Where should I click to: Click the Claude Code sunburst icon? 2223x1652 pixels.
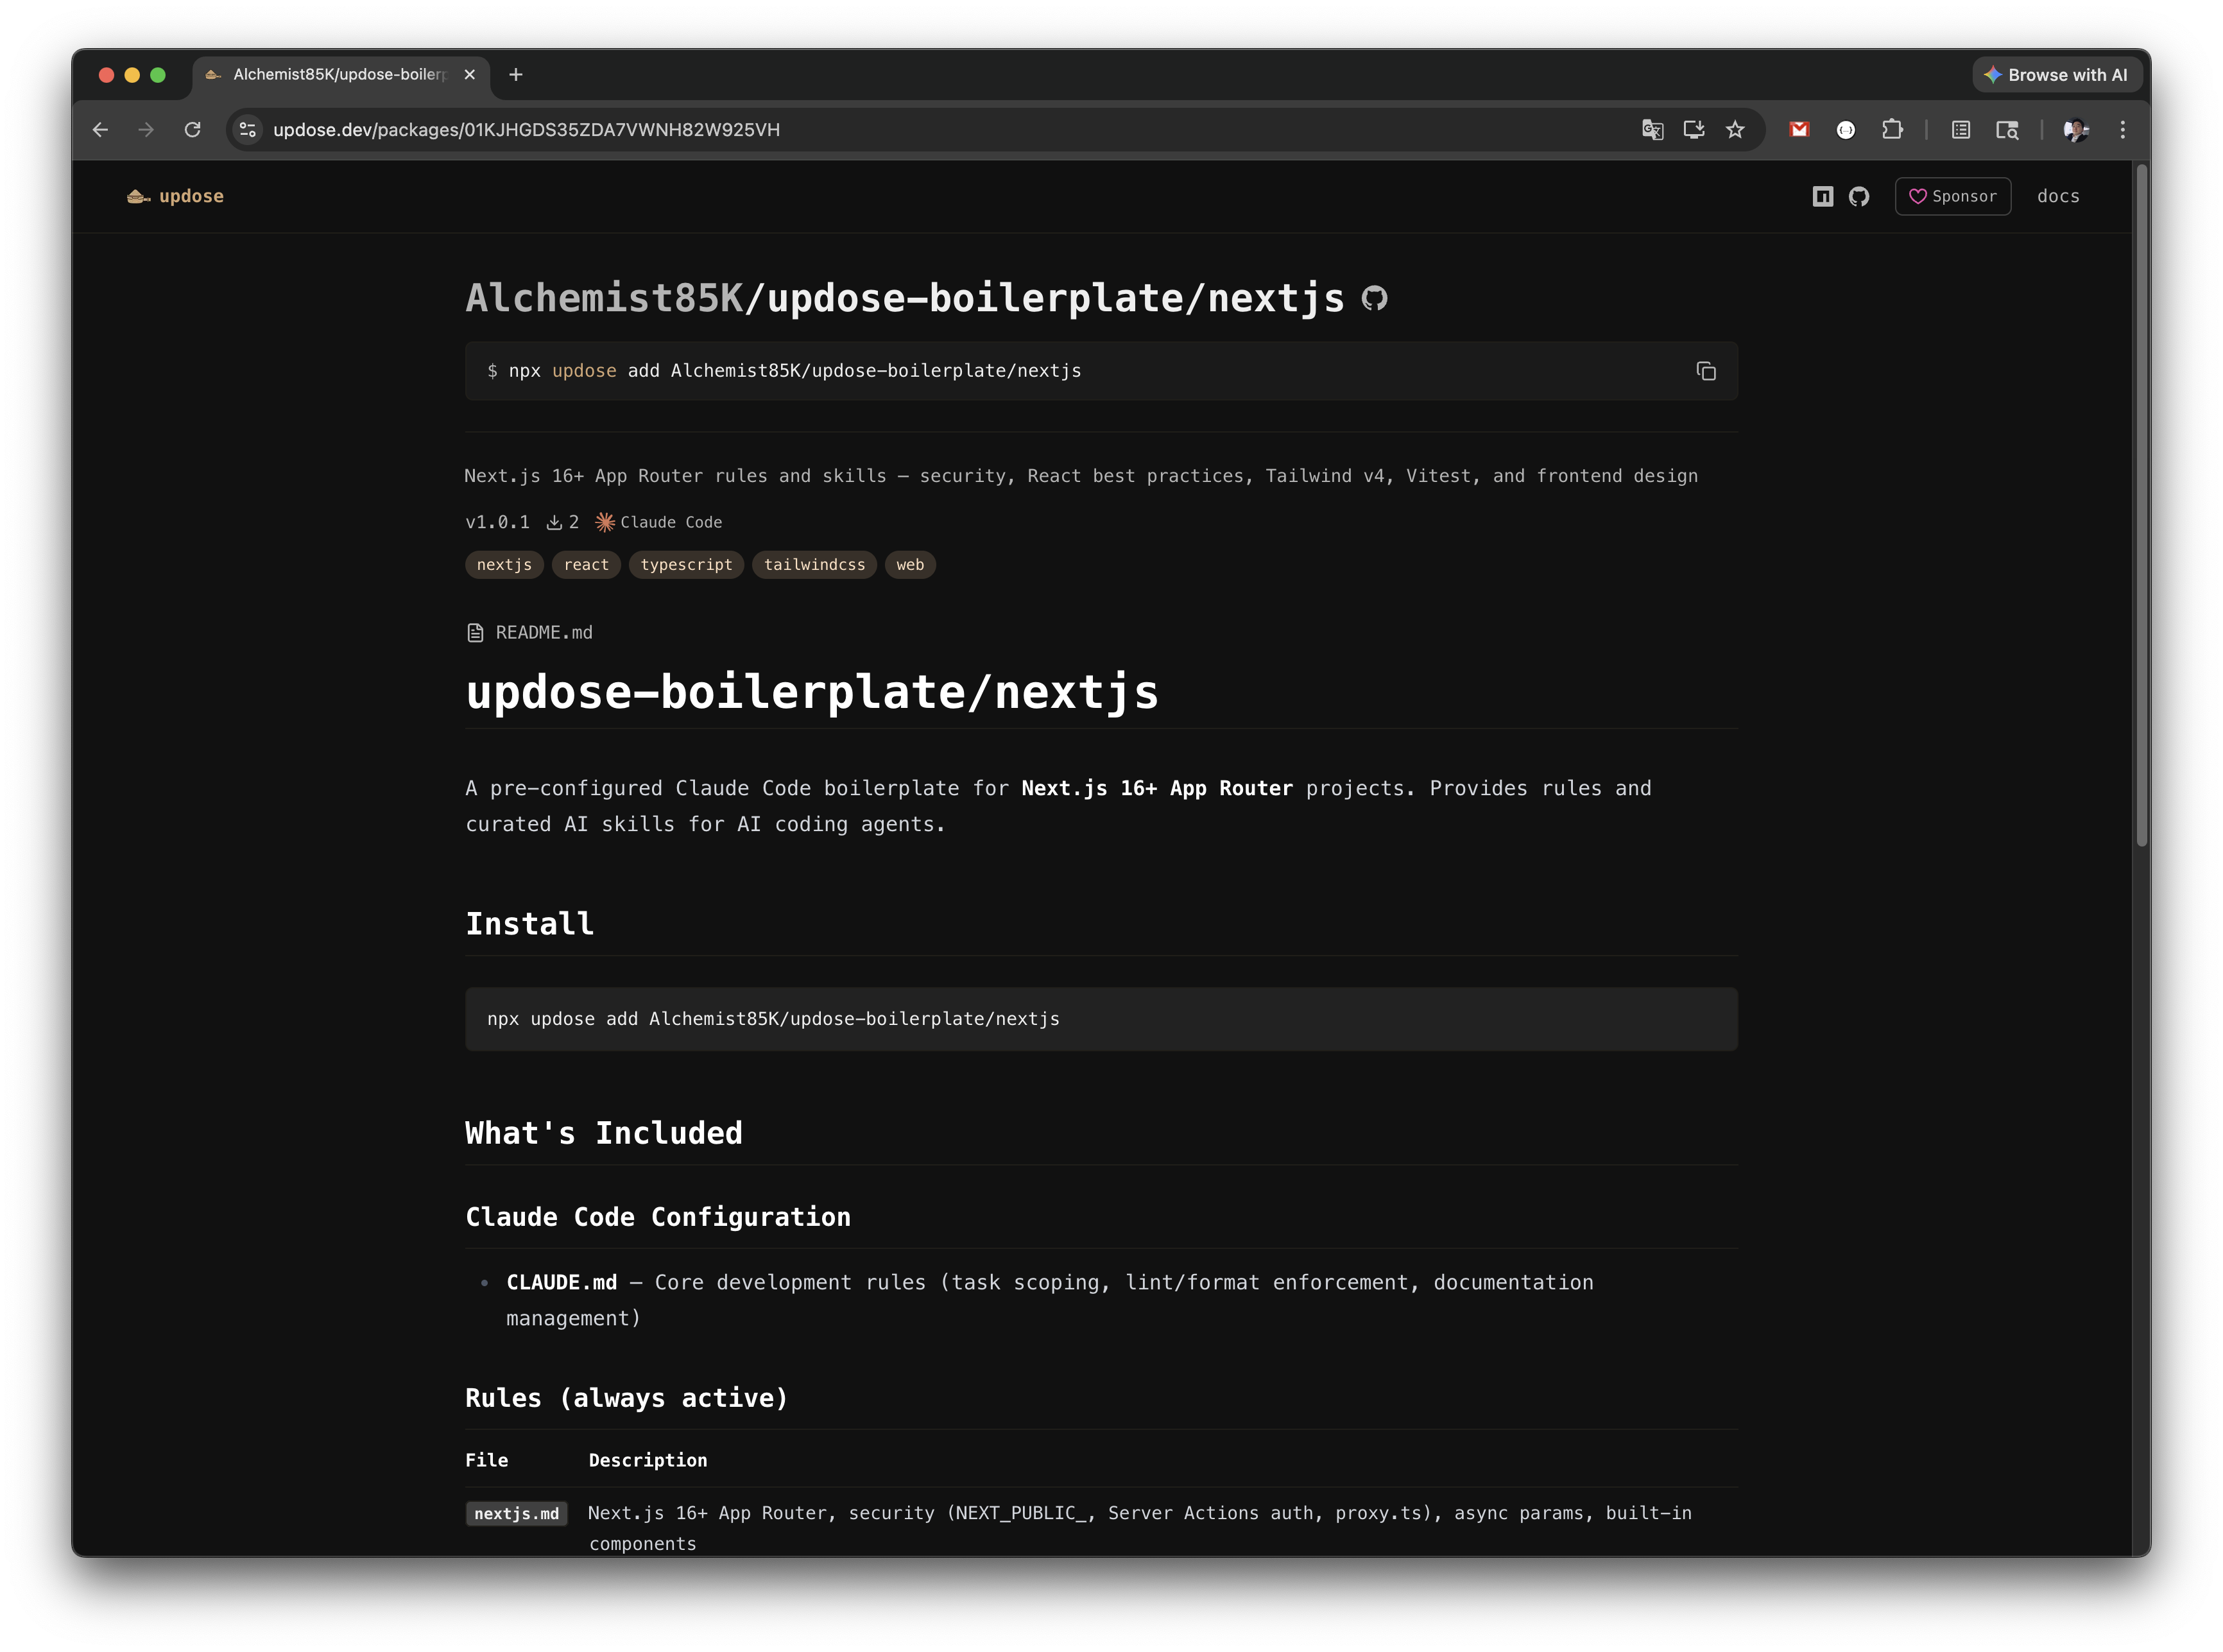tap(604, 521)
